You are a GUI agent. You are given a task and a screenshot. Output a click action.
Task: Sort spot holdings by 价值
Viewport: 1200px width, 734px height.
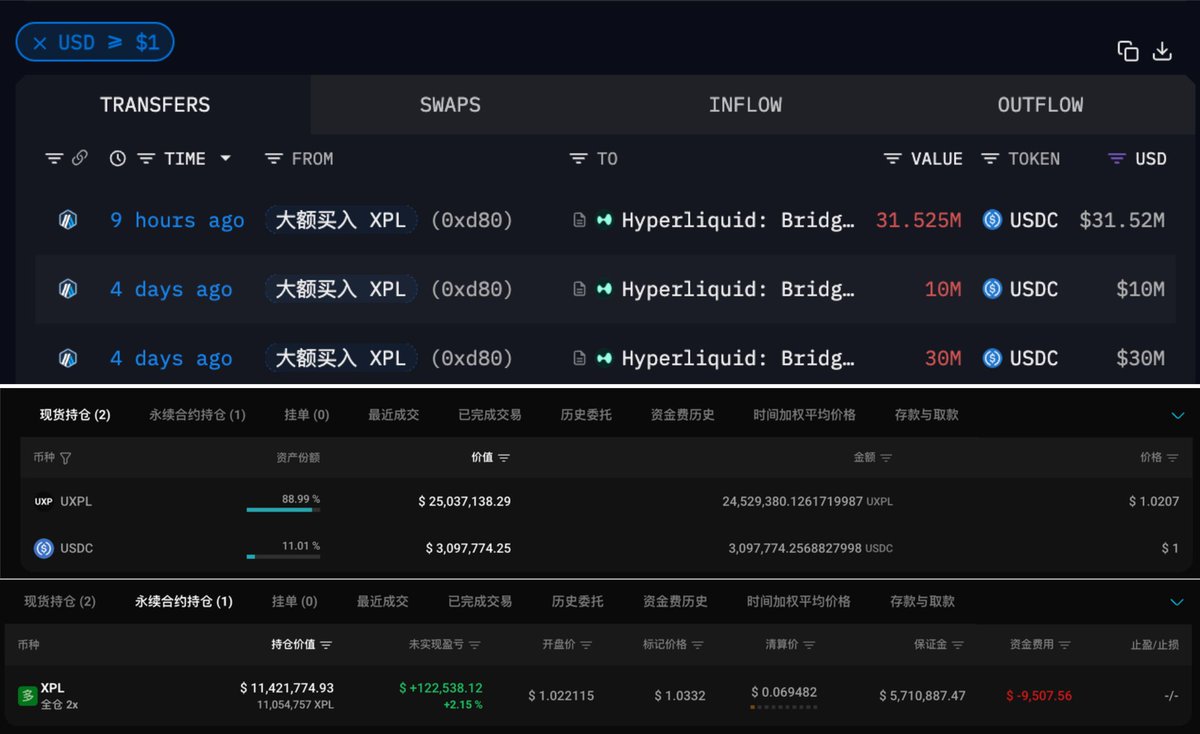point(490,458)
